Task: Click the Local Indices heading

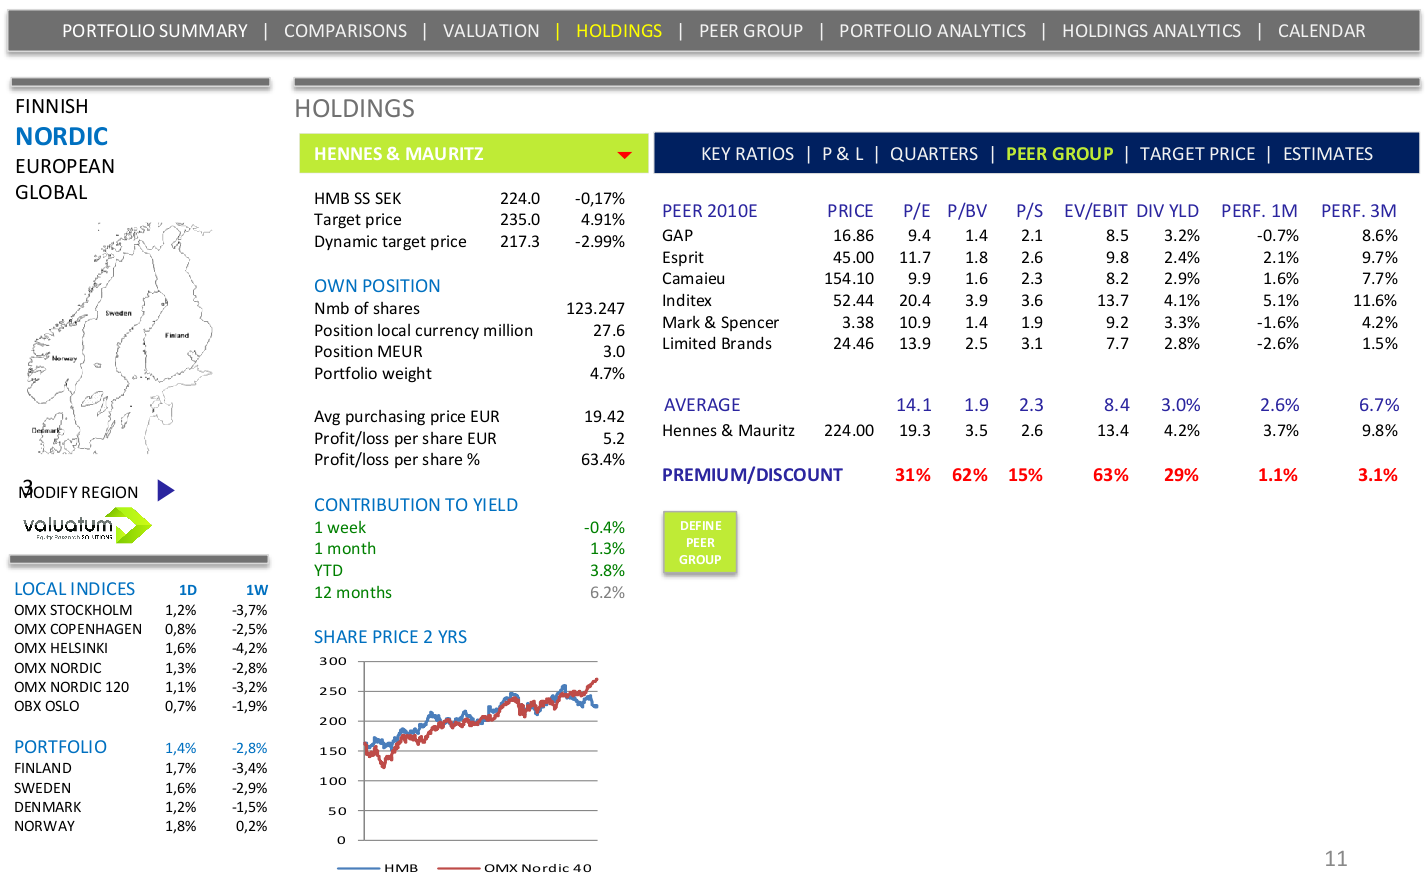Action: [x=74, y=589]
